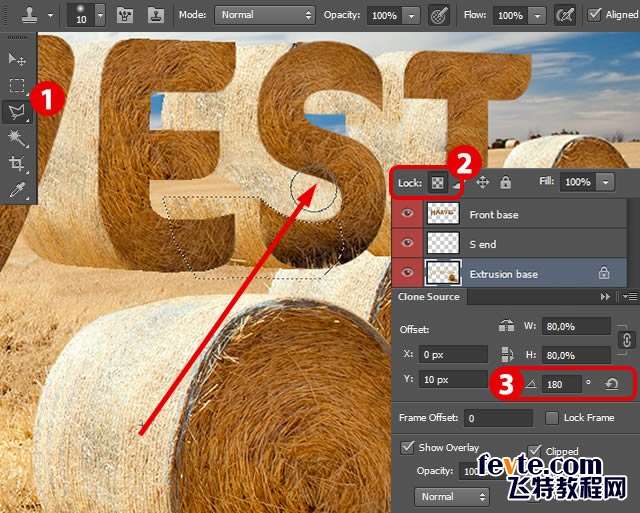This screenshot has height=513, width=640.
Task: Select the Eyedropper tool
Action: tap(17, 189)
